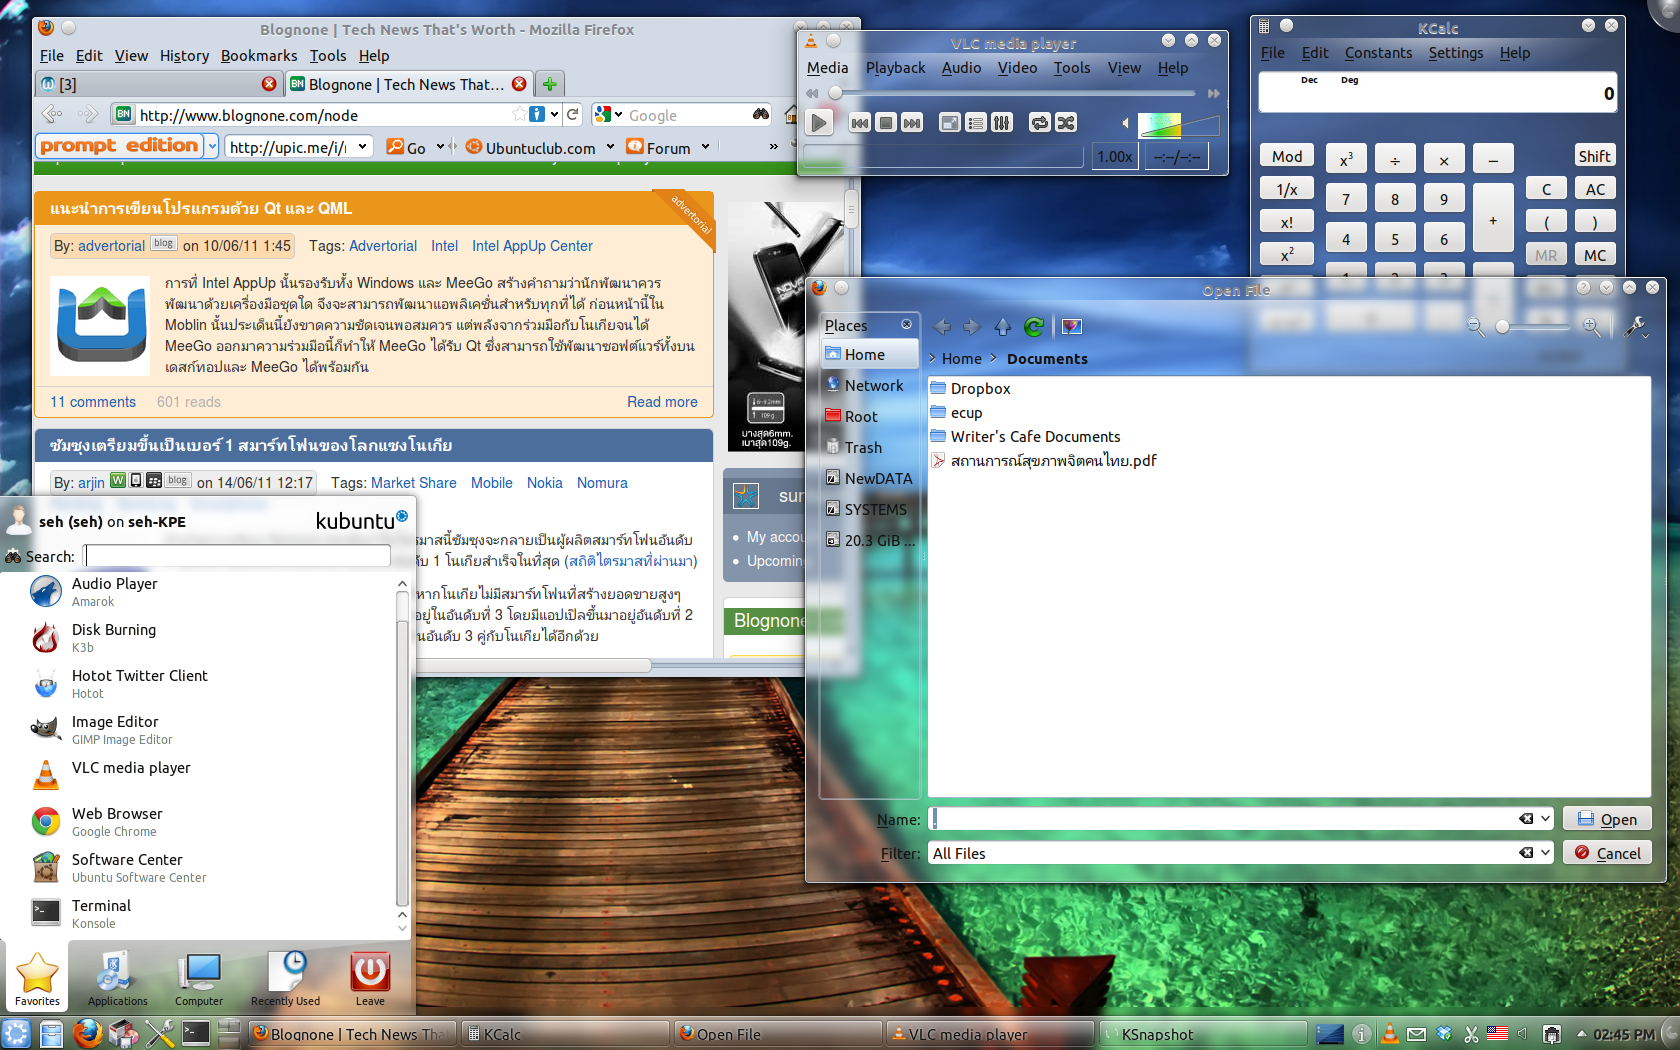Open Bookmarks menu in Firefox
The width and height of the screenshot is (1680, 1050).
tap(259, 56)
